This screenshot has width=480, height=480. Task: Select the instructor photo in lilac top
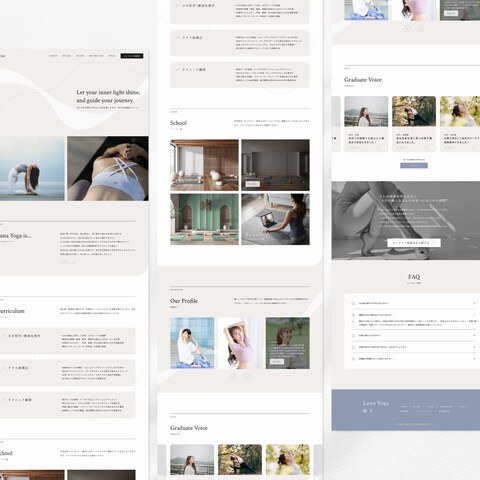[240, 343]
